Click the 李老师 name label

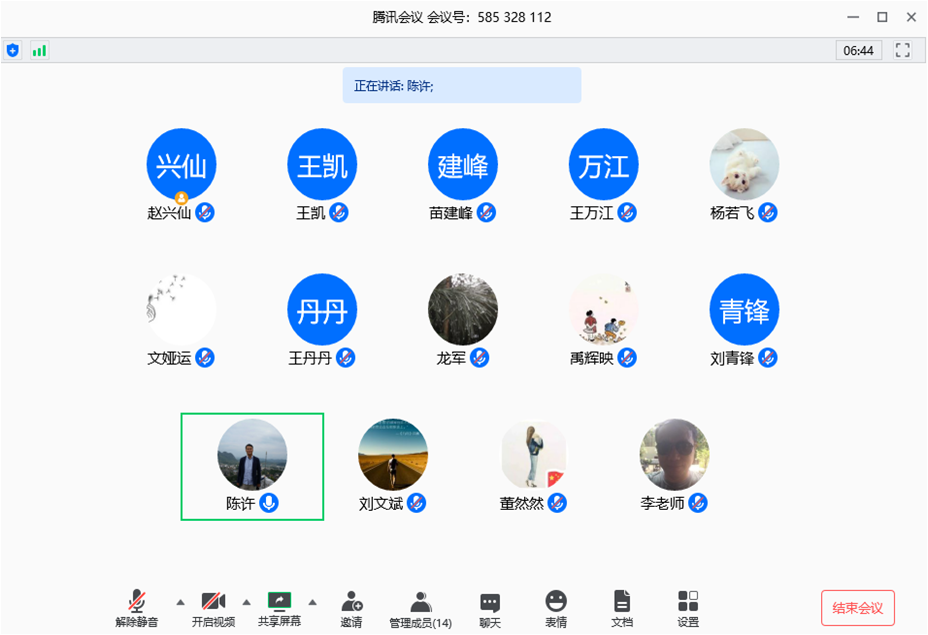[x=662, y=504]
